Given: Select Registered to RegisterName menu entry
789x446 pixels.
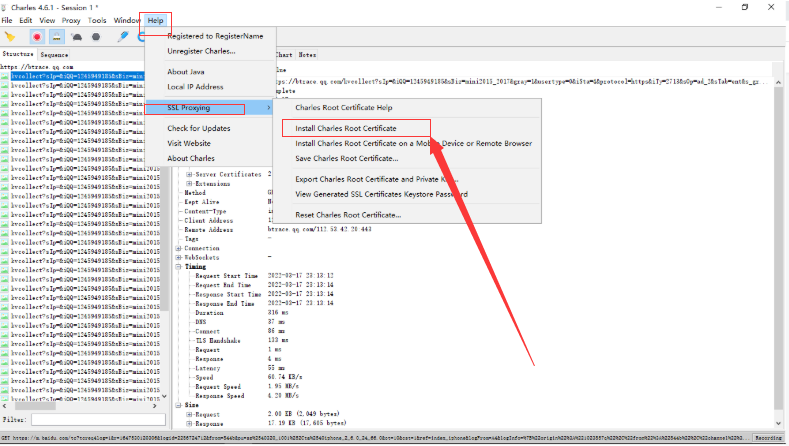Looking at the screenshot, I should tap(215, 36).
